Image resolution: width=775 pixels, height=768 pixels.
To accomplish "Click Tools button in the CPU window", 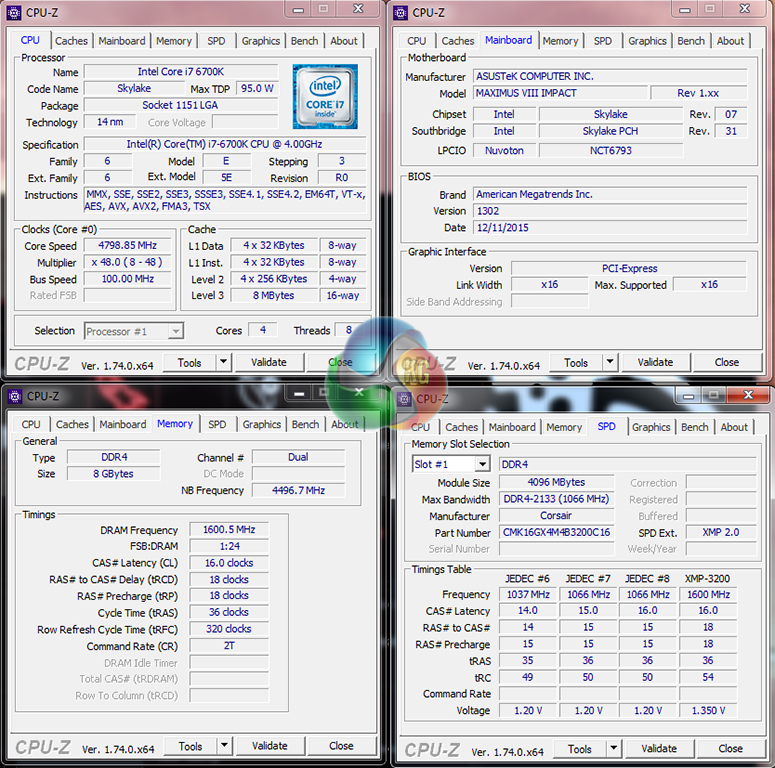I will click(189, 362).
